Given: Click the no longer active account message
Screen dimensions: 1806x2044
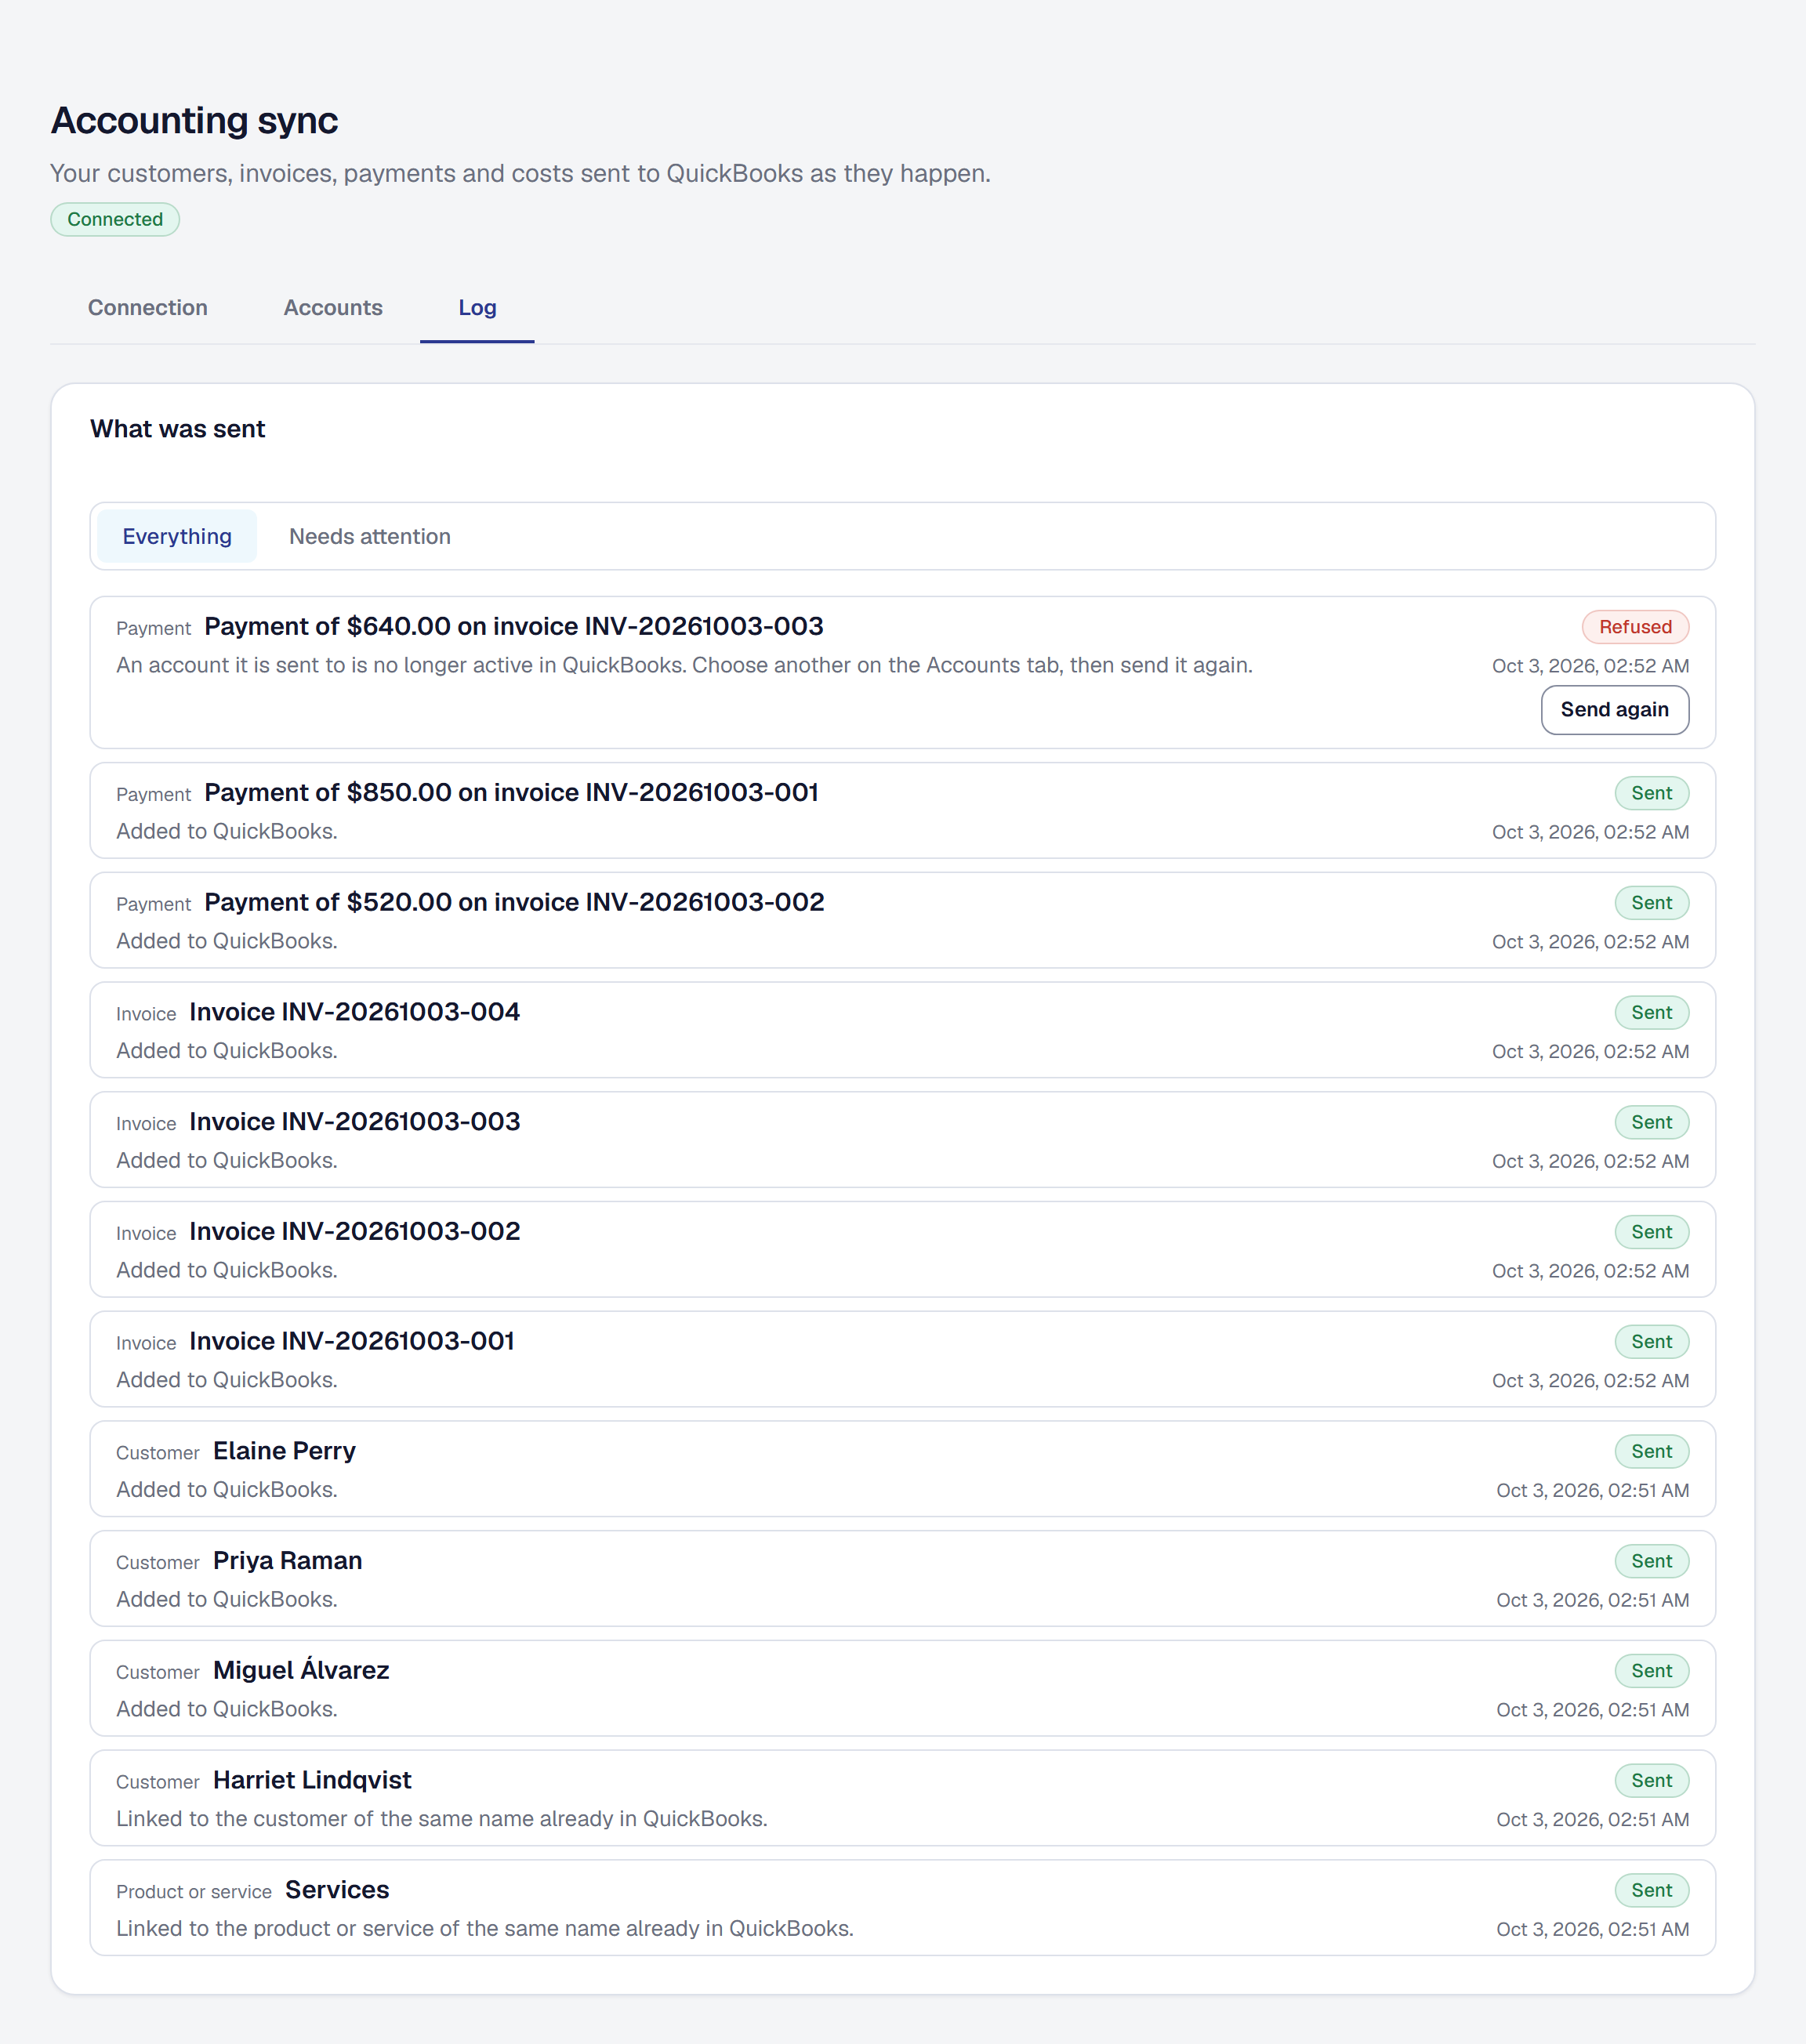Looking at the screenshot, I should click(684, 666).
